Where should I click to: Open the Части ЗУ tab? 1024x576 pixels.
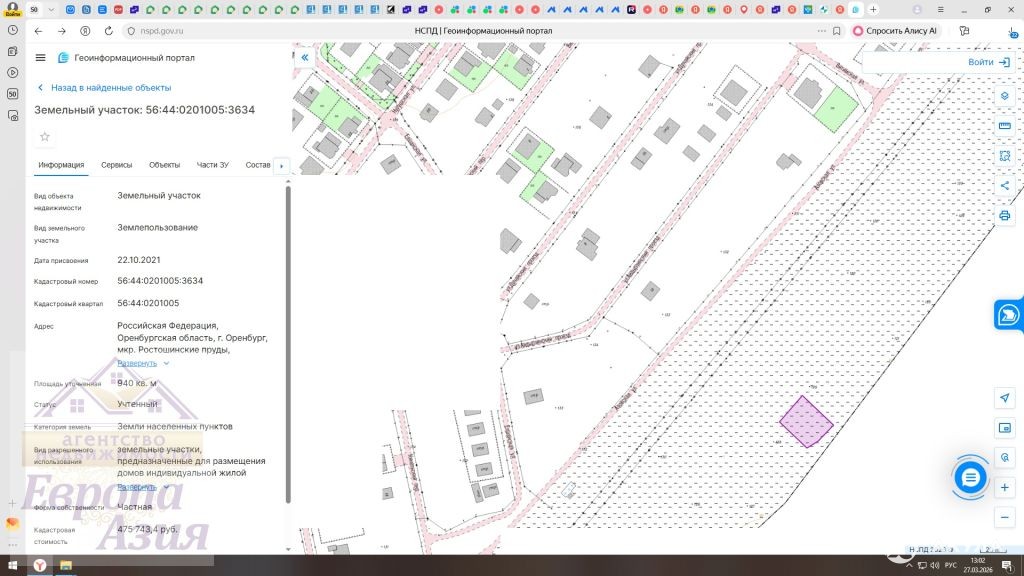[x=212, y=165]
